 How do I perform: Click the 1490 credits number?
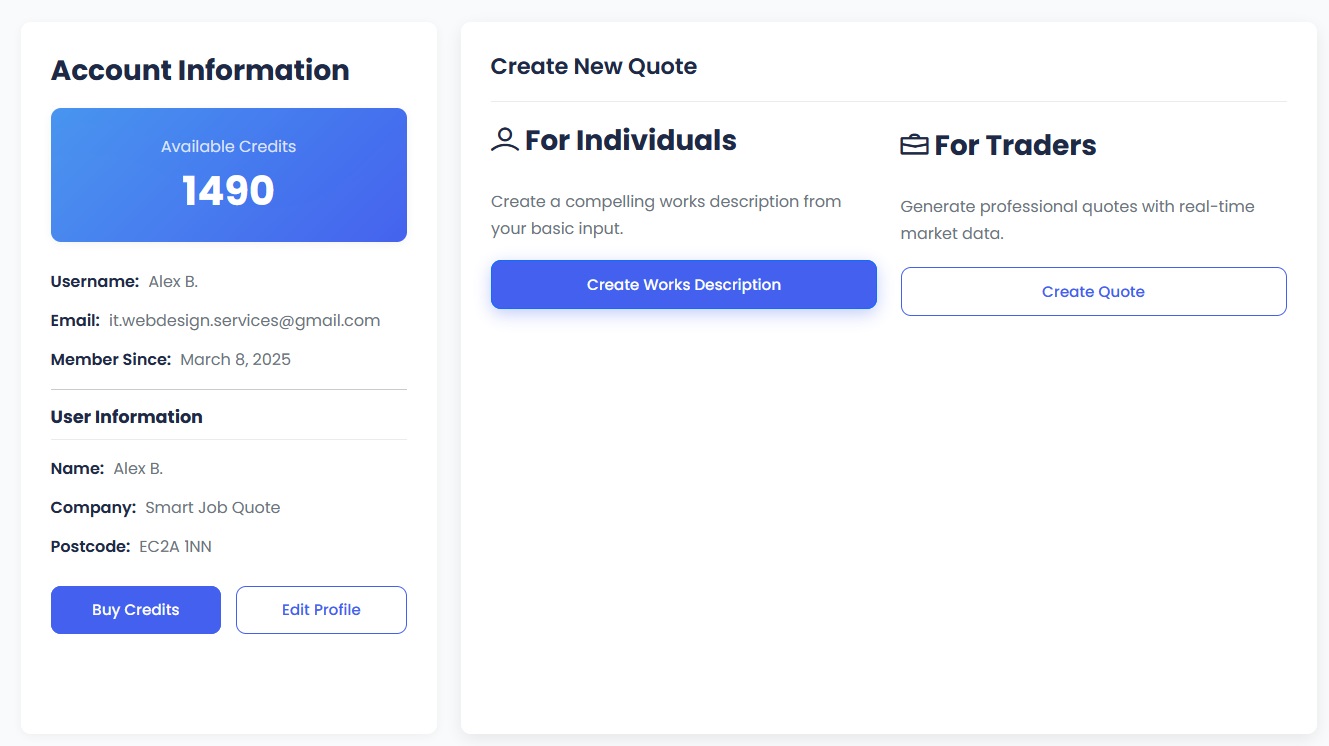point(229,191)
